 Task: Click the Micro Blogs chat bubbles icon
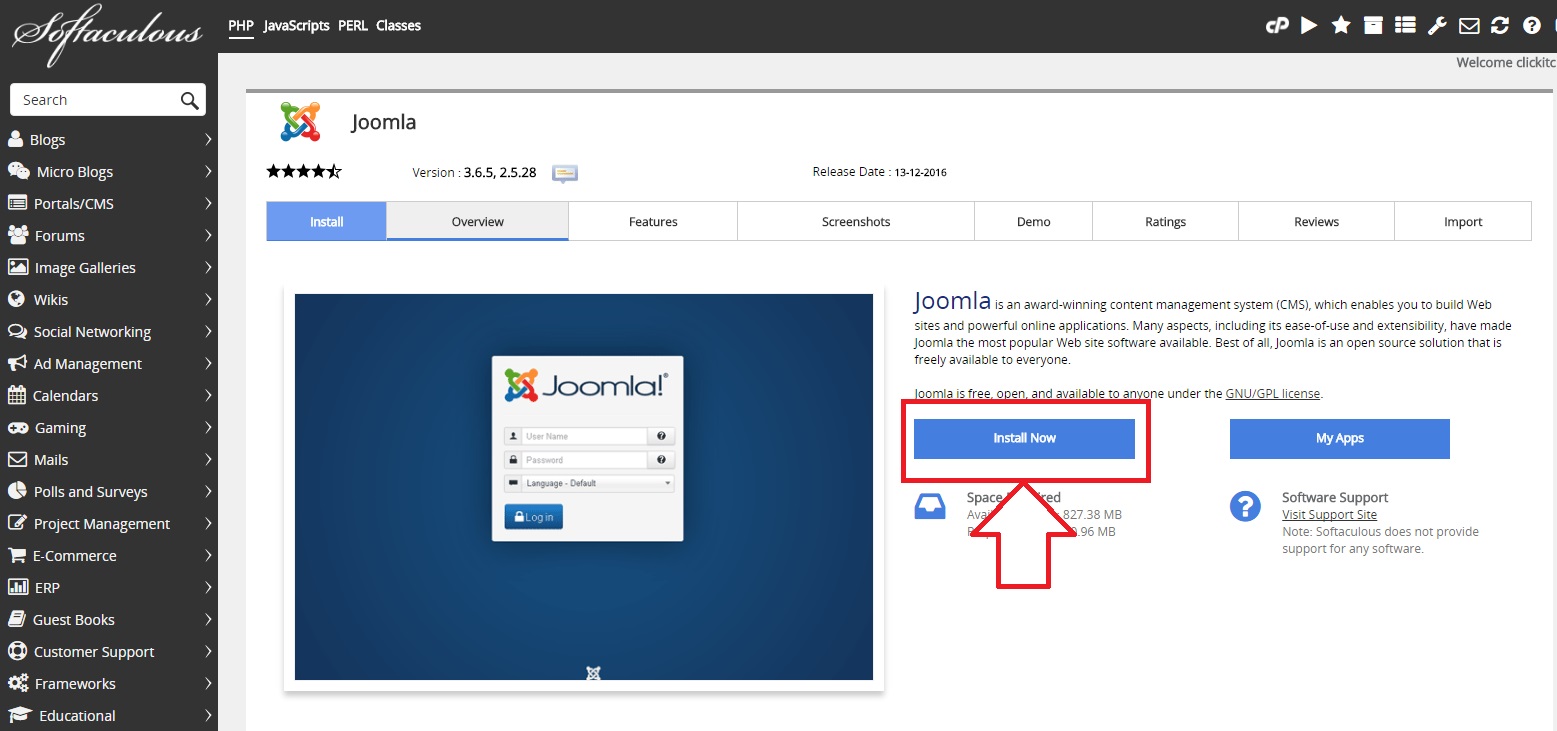18,171
